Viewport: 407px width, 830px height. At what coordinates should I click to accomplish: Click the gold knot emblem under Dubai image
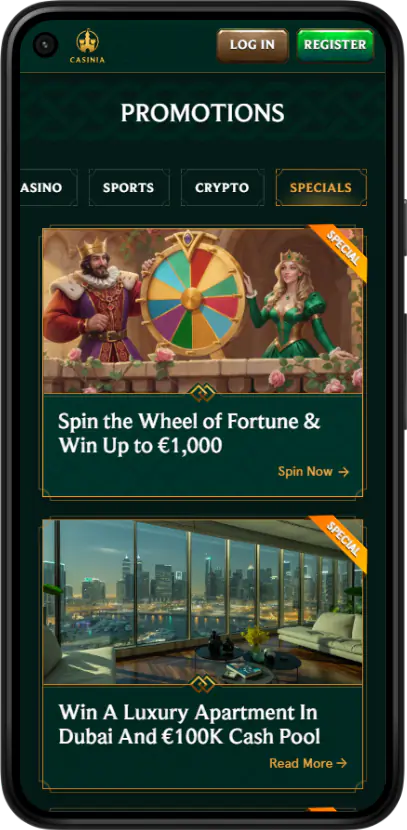pyautogui.click(x=202, y=684)
